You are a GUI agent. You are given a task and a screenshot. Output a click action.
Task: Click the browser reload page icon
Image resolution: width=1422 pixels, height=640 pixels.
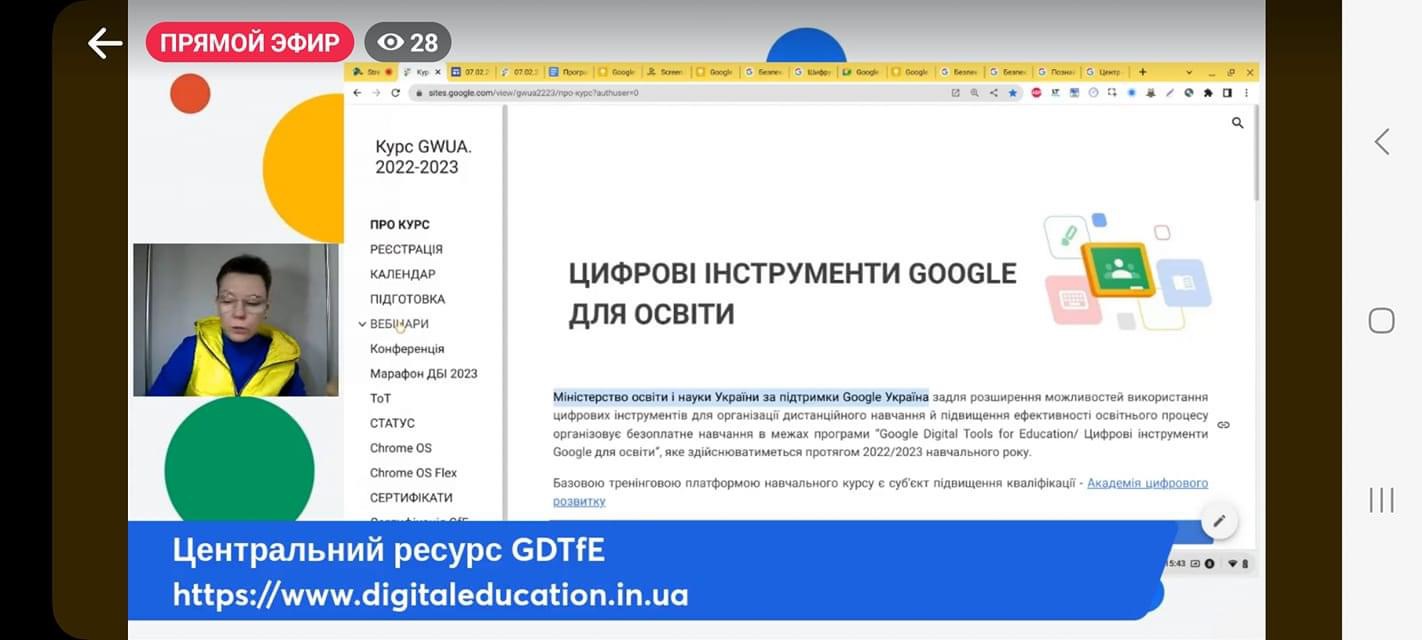point(395,93)
